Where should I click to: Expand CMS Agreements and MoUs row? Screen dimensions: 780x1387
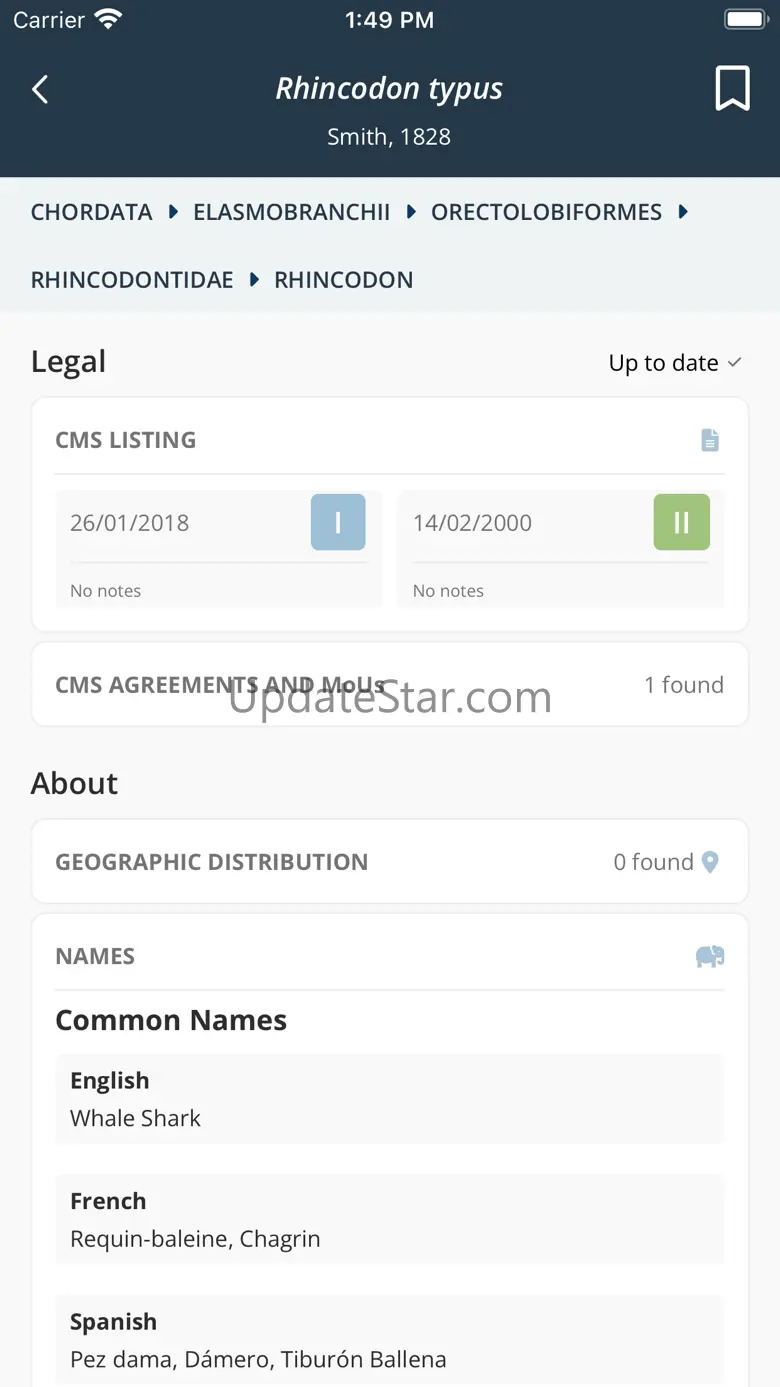390,685
